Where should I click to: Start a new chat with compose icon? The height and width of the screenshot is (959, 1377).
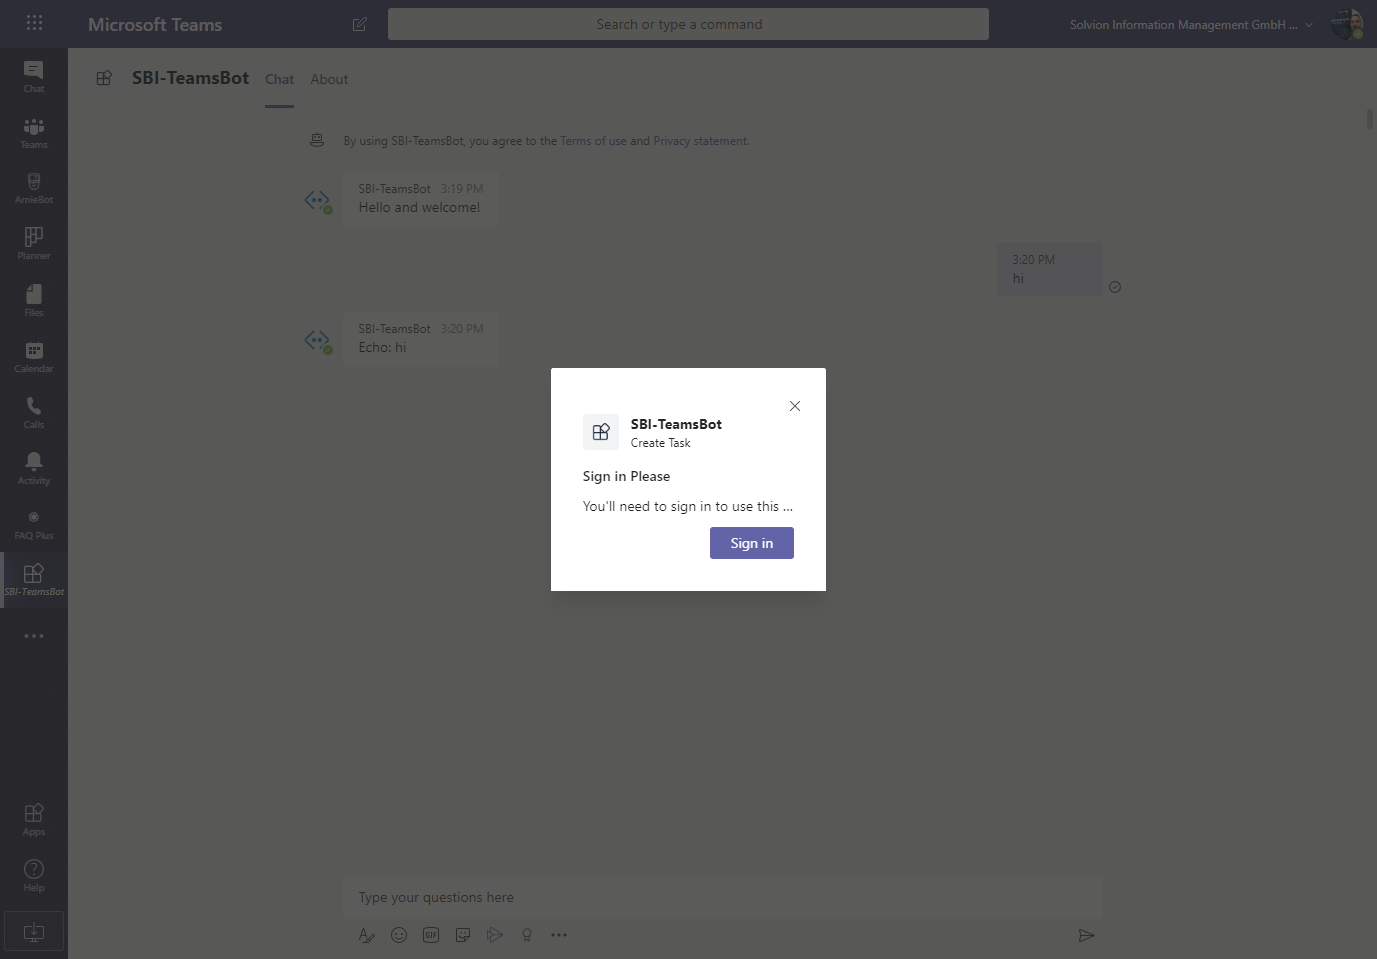coord(360,24)
